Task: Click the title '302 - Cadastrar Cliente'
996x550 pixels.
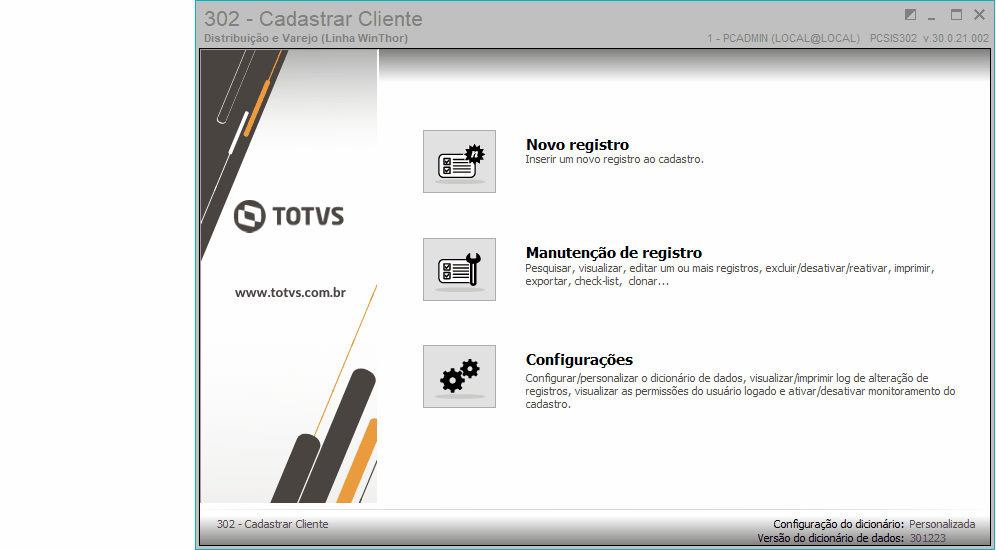Action: tap(313, 19)
